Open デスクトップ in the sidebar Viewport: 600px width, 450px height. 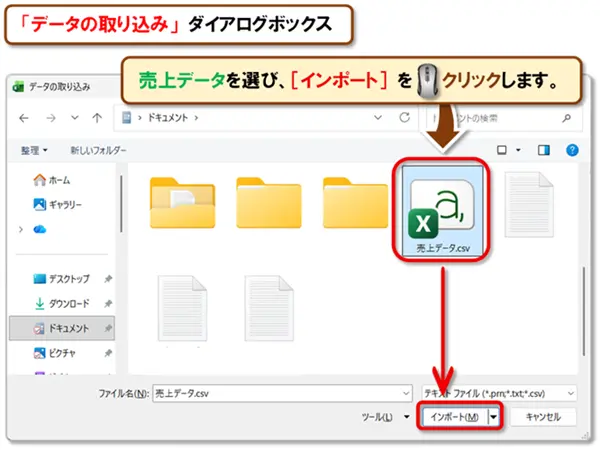point(62,279)
